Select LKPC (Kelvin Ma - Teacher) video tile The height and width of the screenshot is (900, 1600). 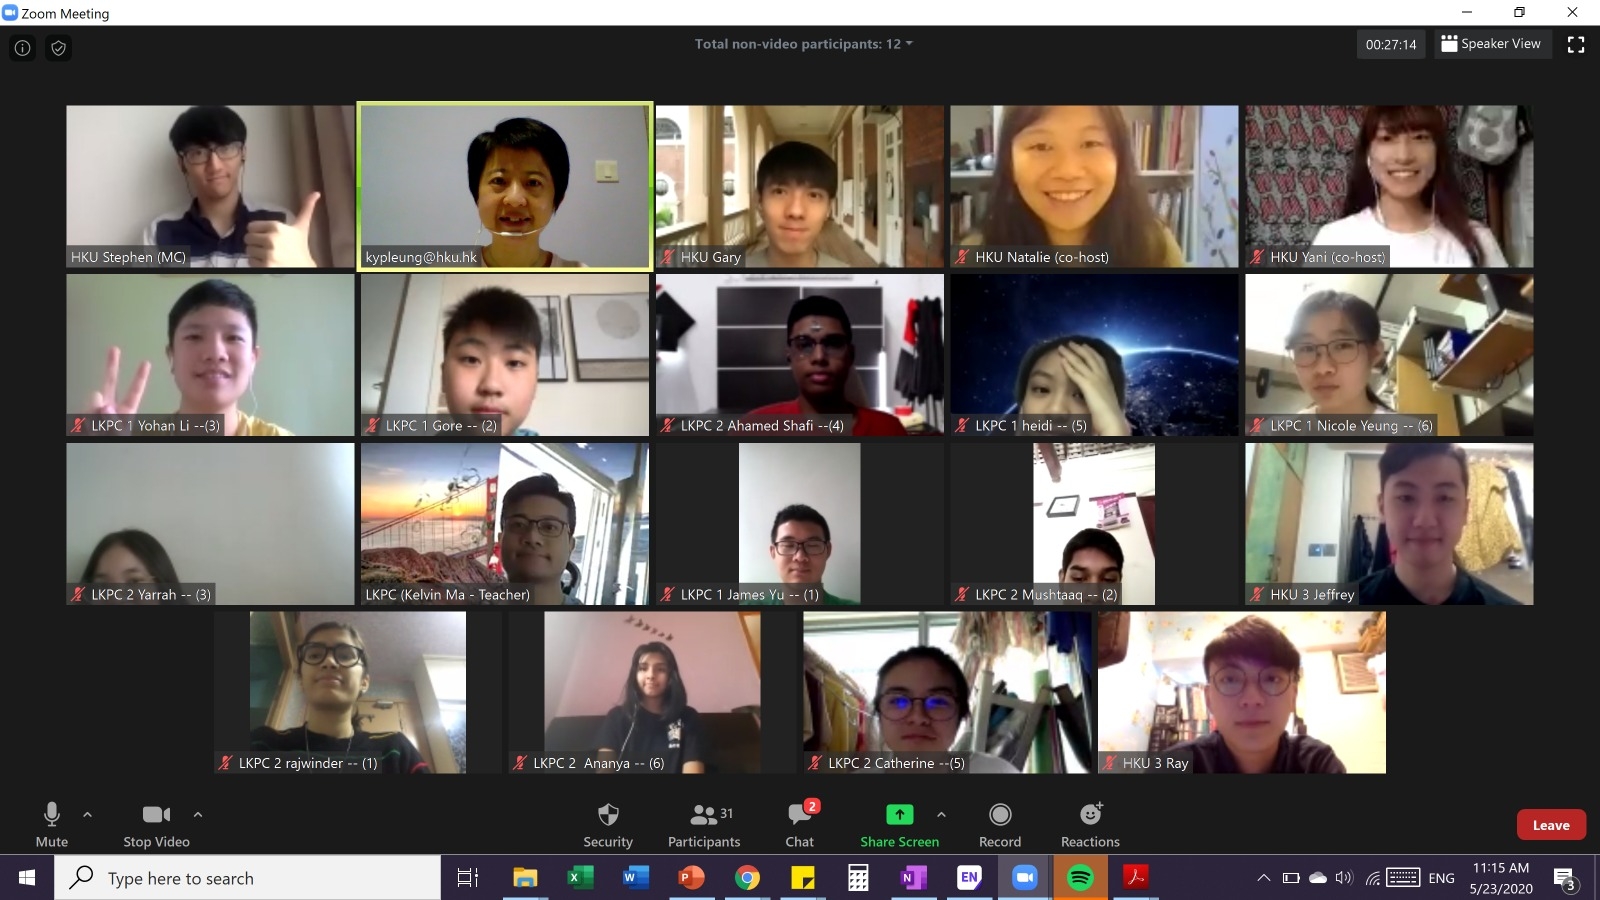click(x=505, y=524)
